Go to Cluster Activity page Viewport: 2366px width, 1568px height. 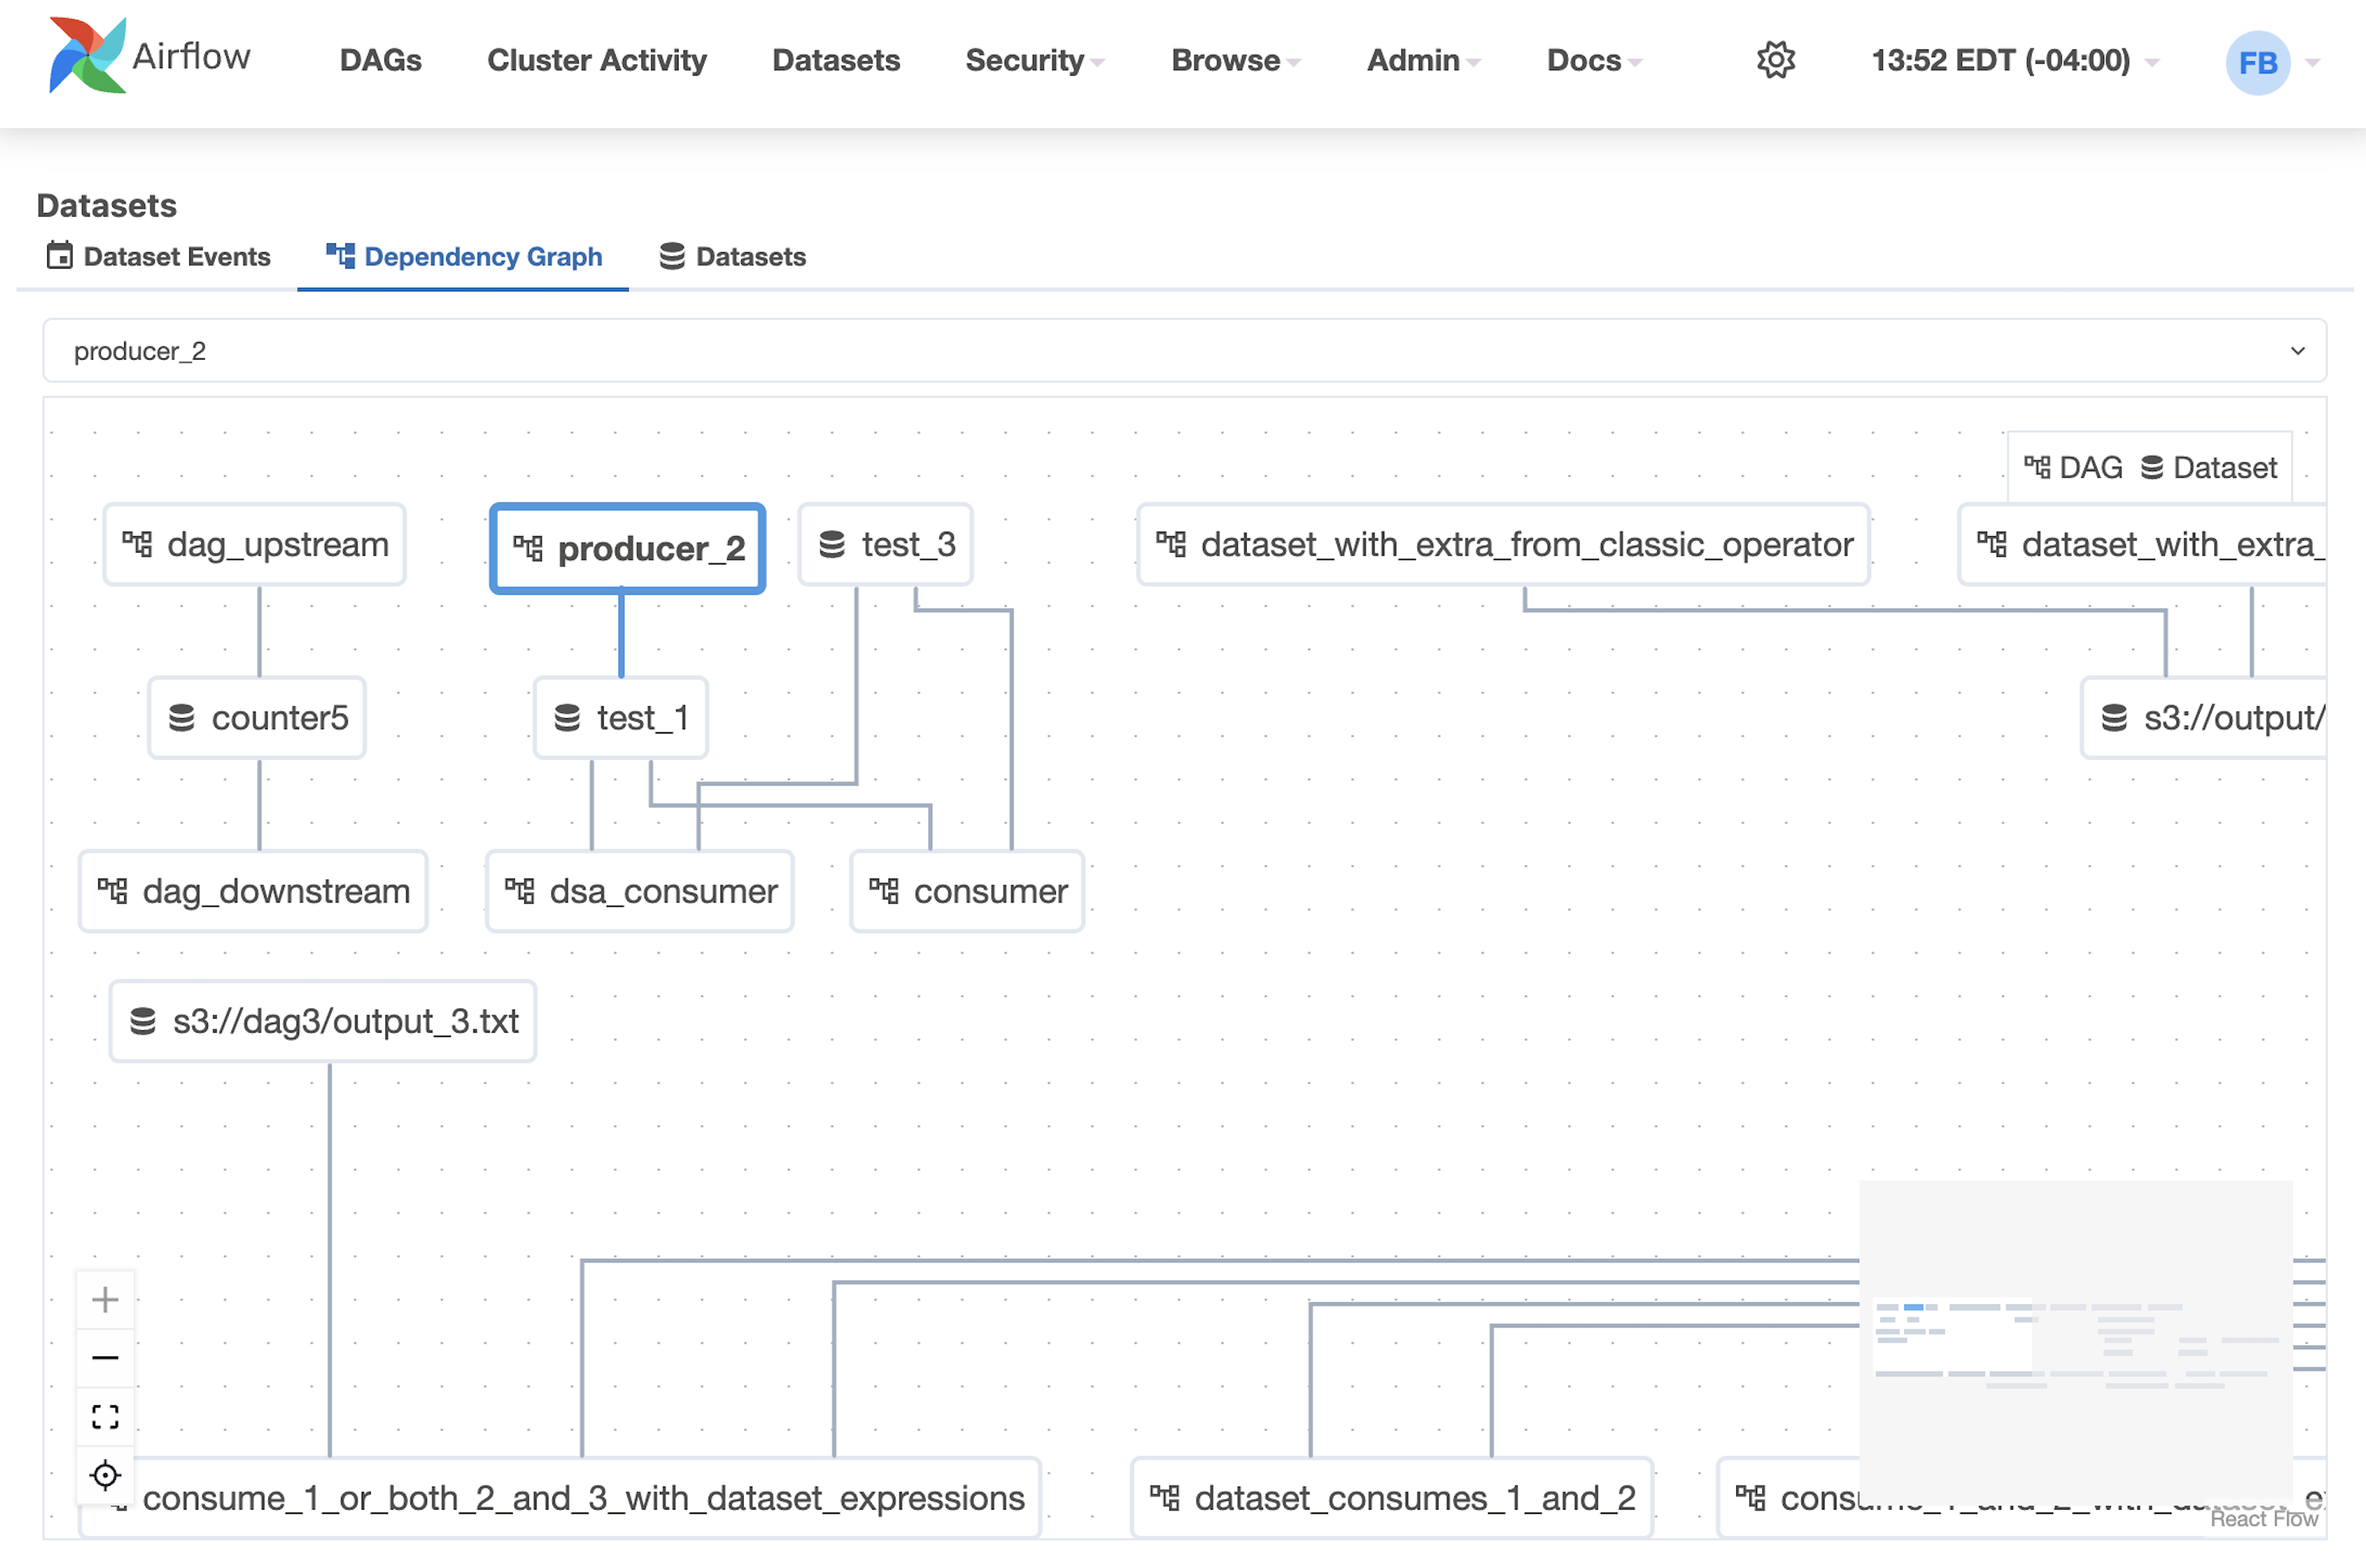[x=596, y=61]
